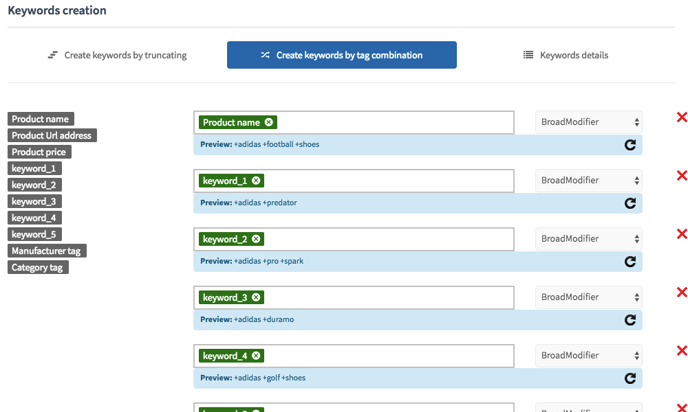
Task: Open BroadModifier dropdown for keyword_1 row
Action: pos(589,180)
